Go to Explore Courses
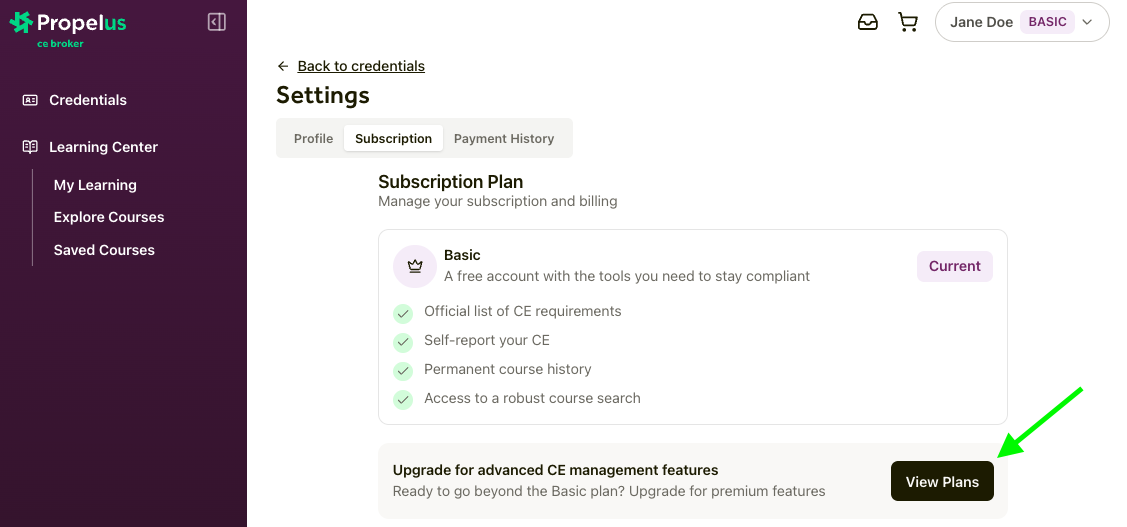This screenshot has height=527, width=1127. (x=109, y=217)
